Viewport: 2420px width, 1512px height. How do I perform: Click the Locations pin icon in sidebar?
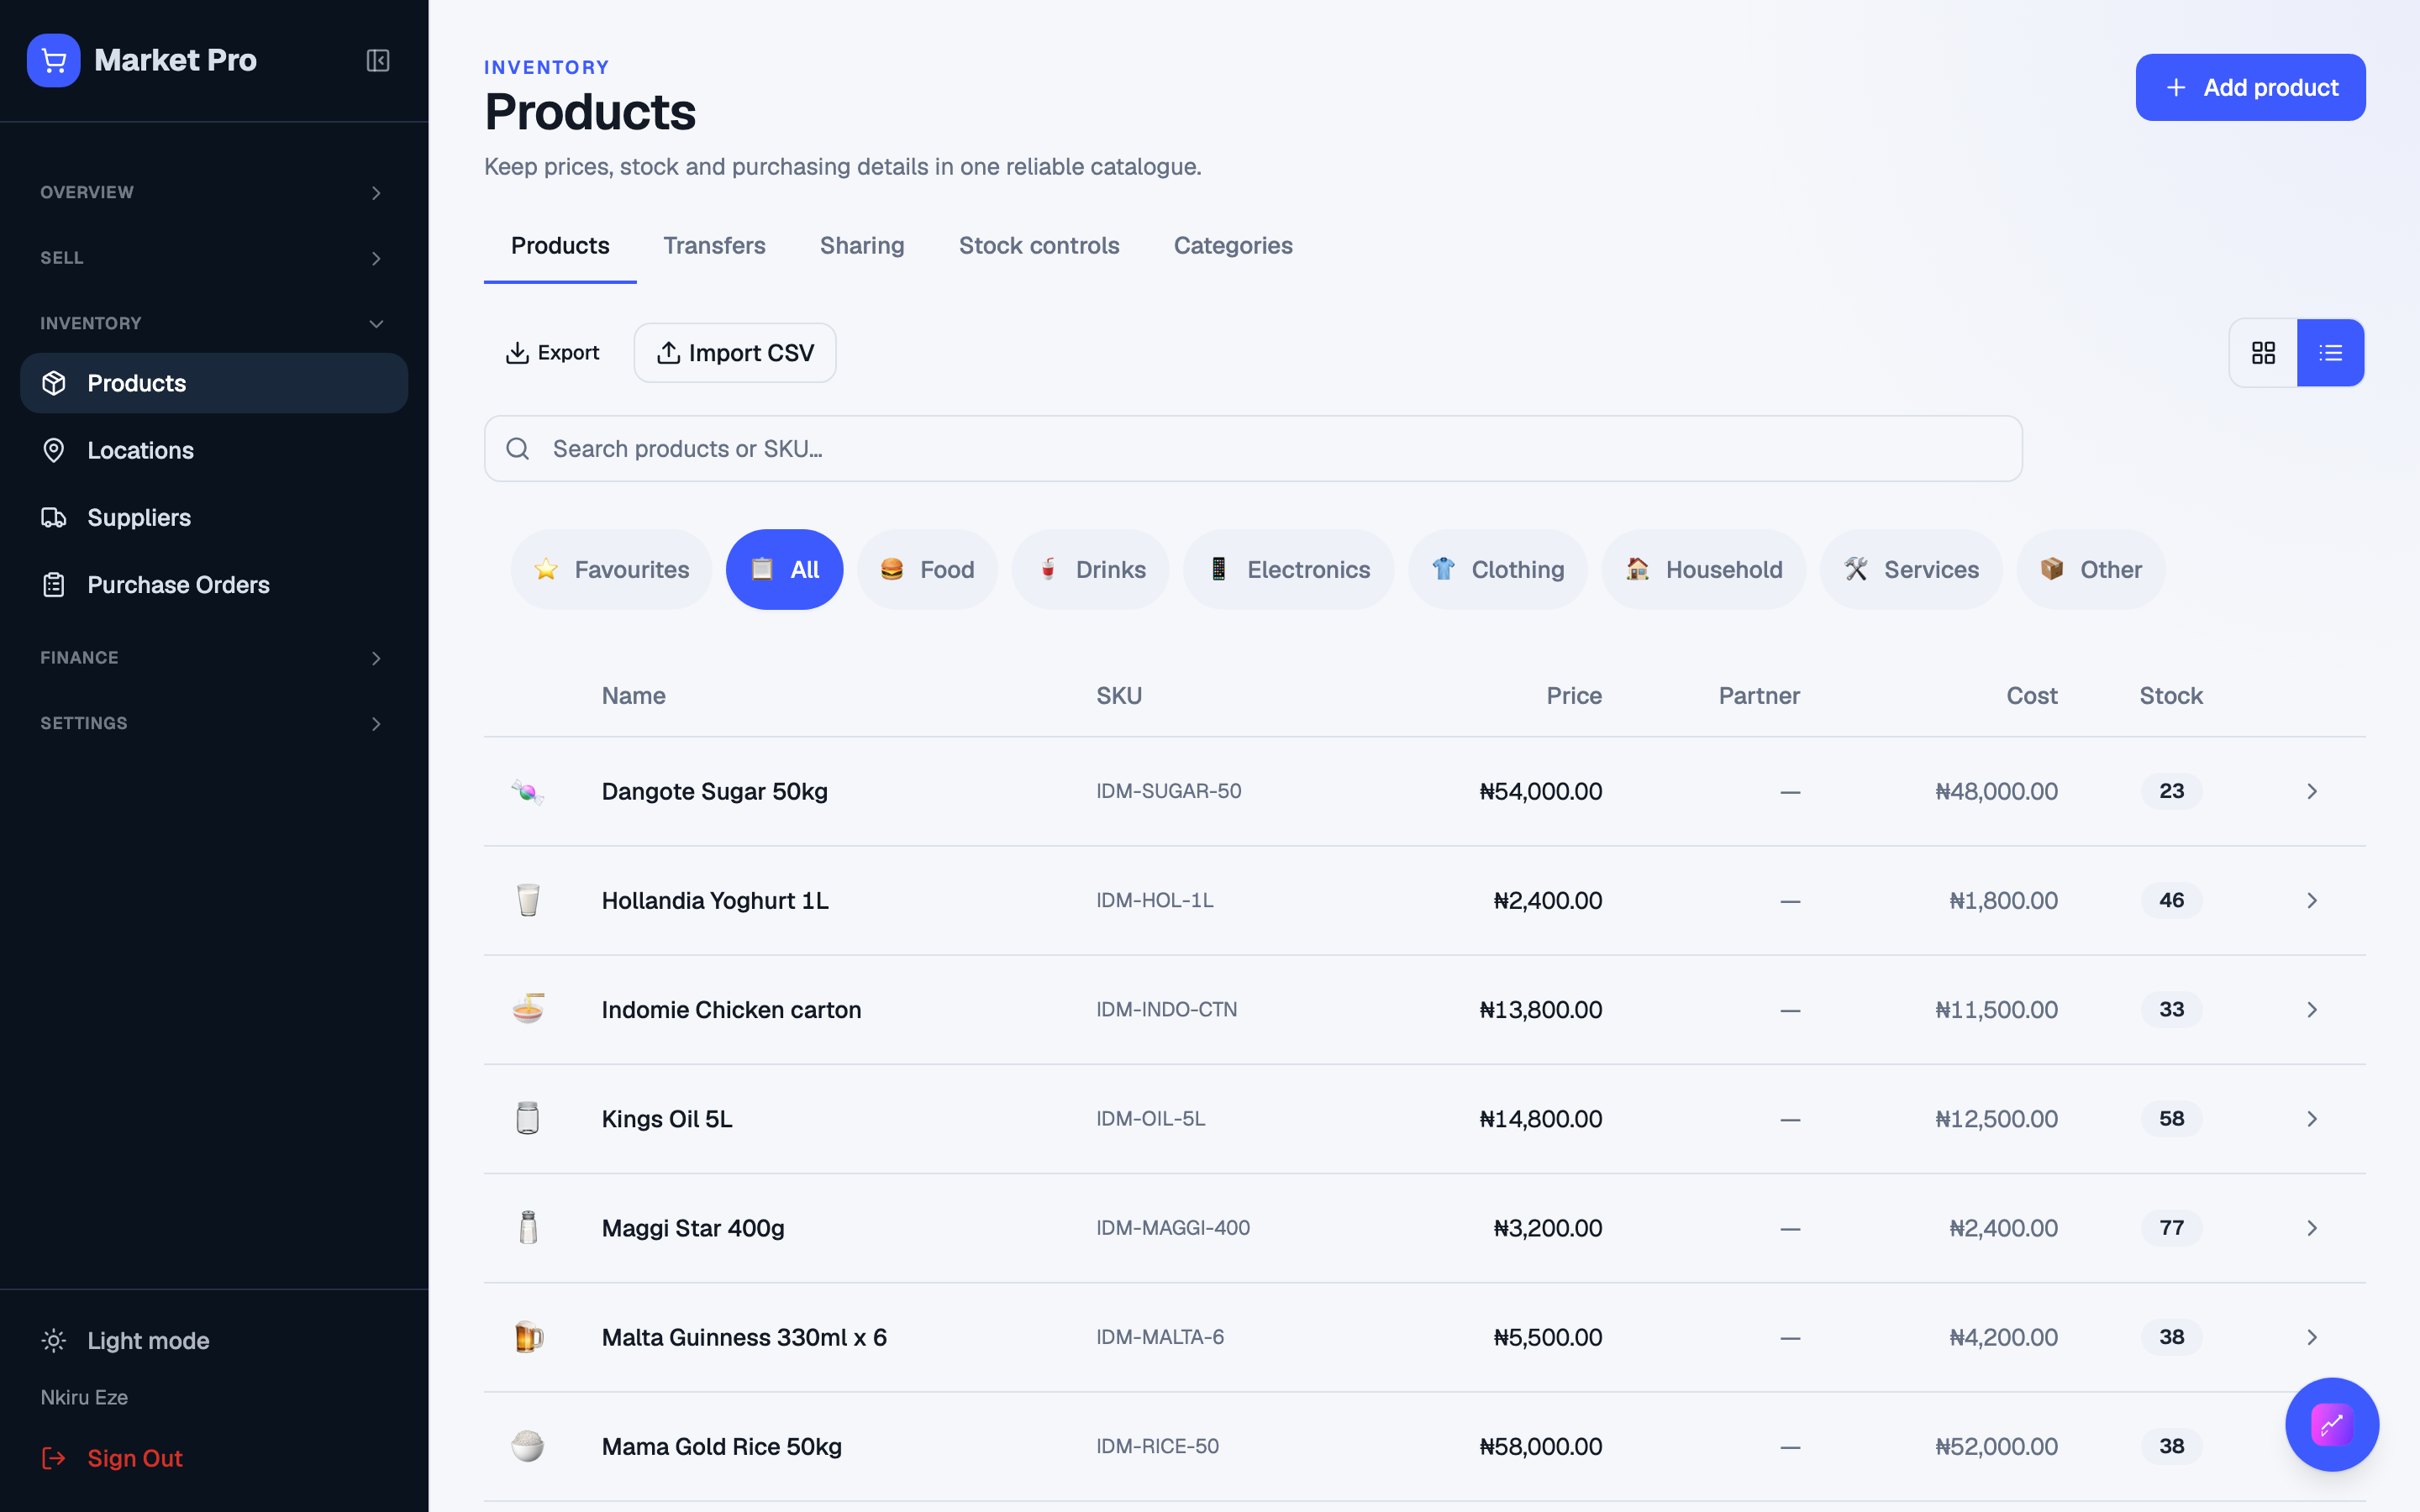[54, 450]
